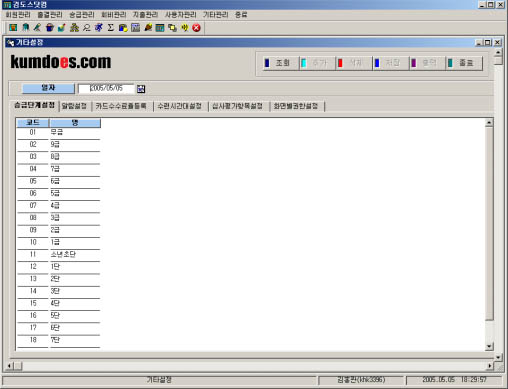Image resolution: width=508 pixels, height=389 pixels.
Task: Click the overlapping windows toolbar icon
Action: [172, 28]
